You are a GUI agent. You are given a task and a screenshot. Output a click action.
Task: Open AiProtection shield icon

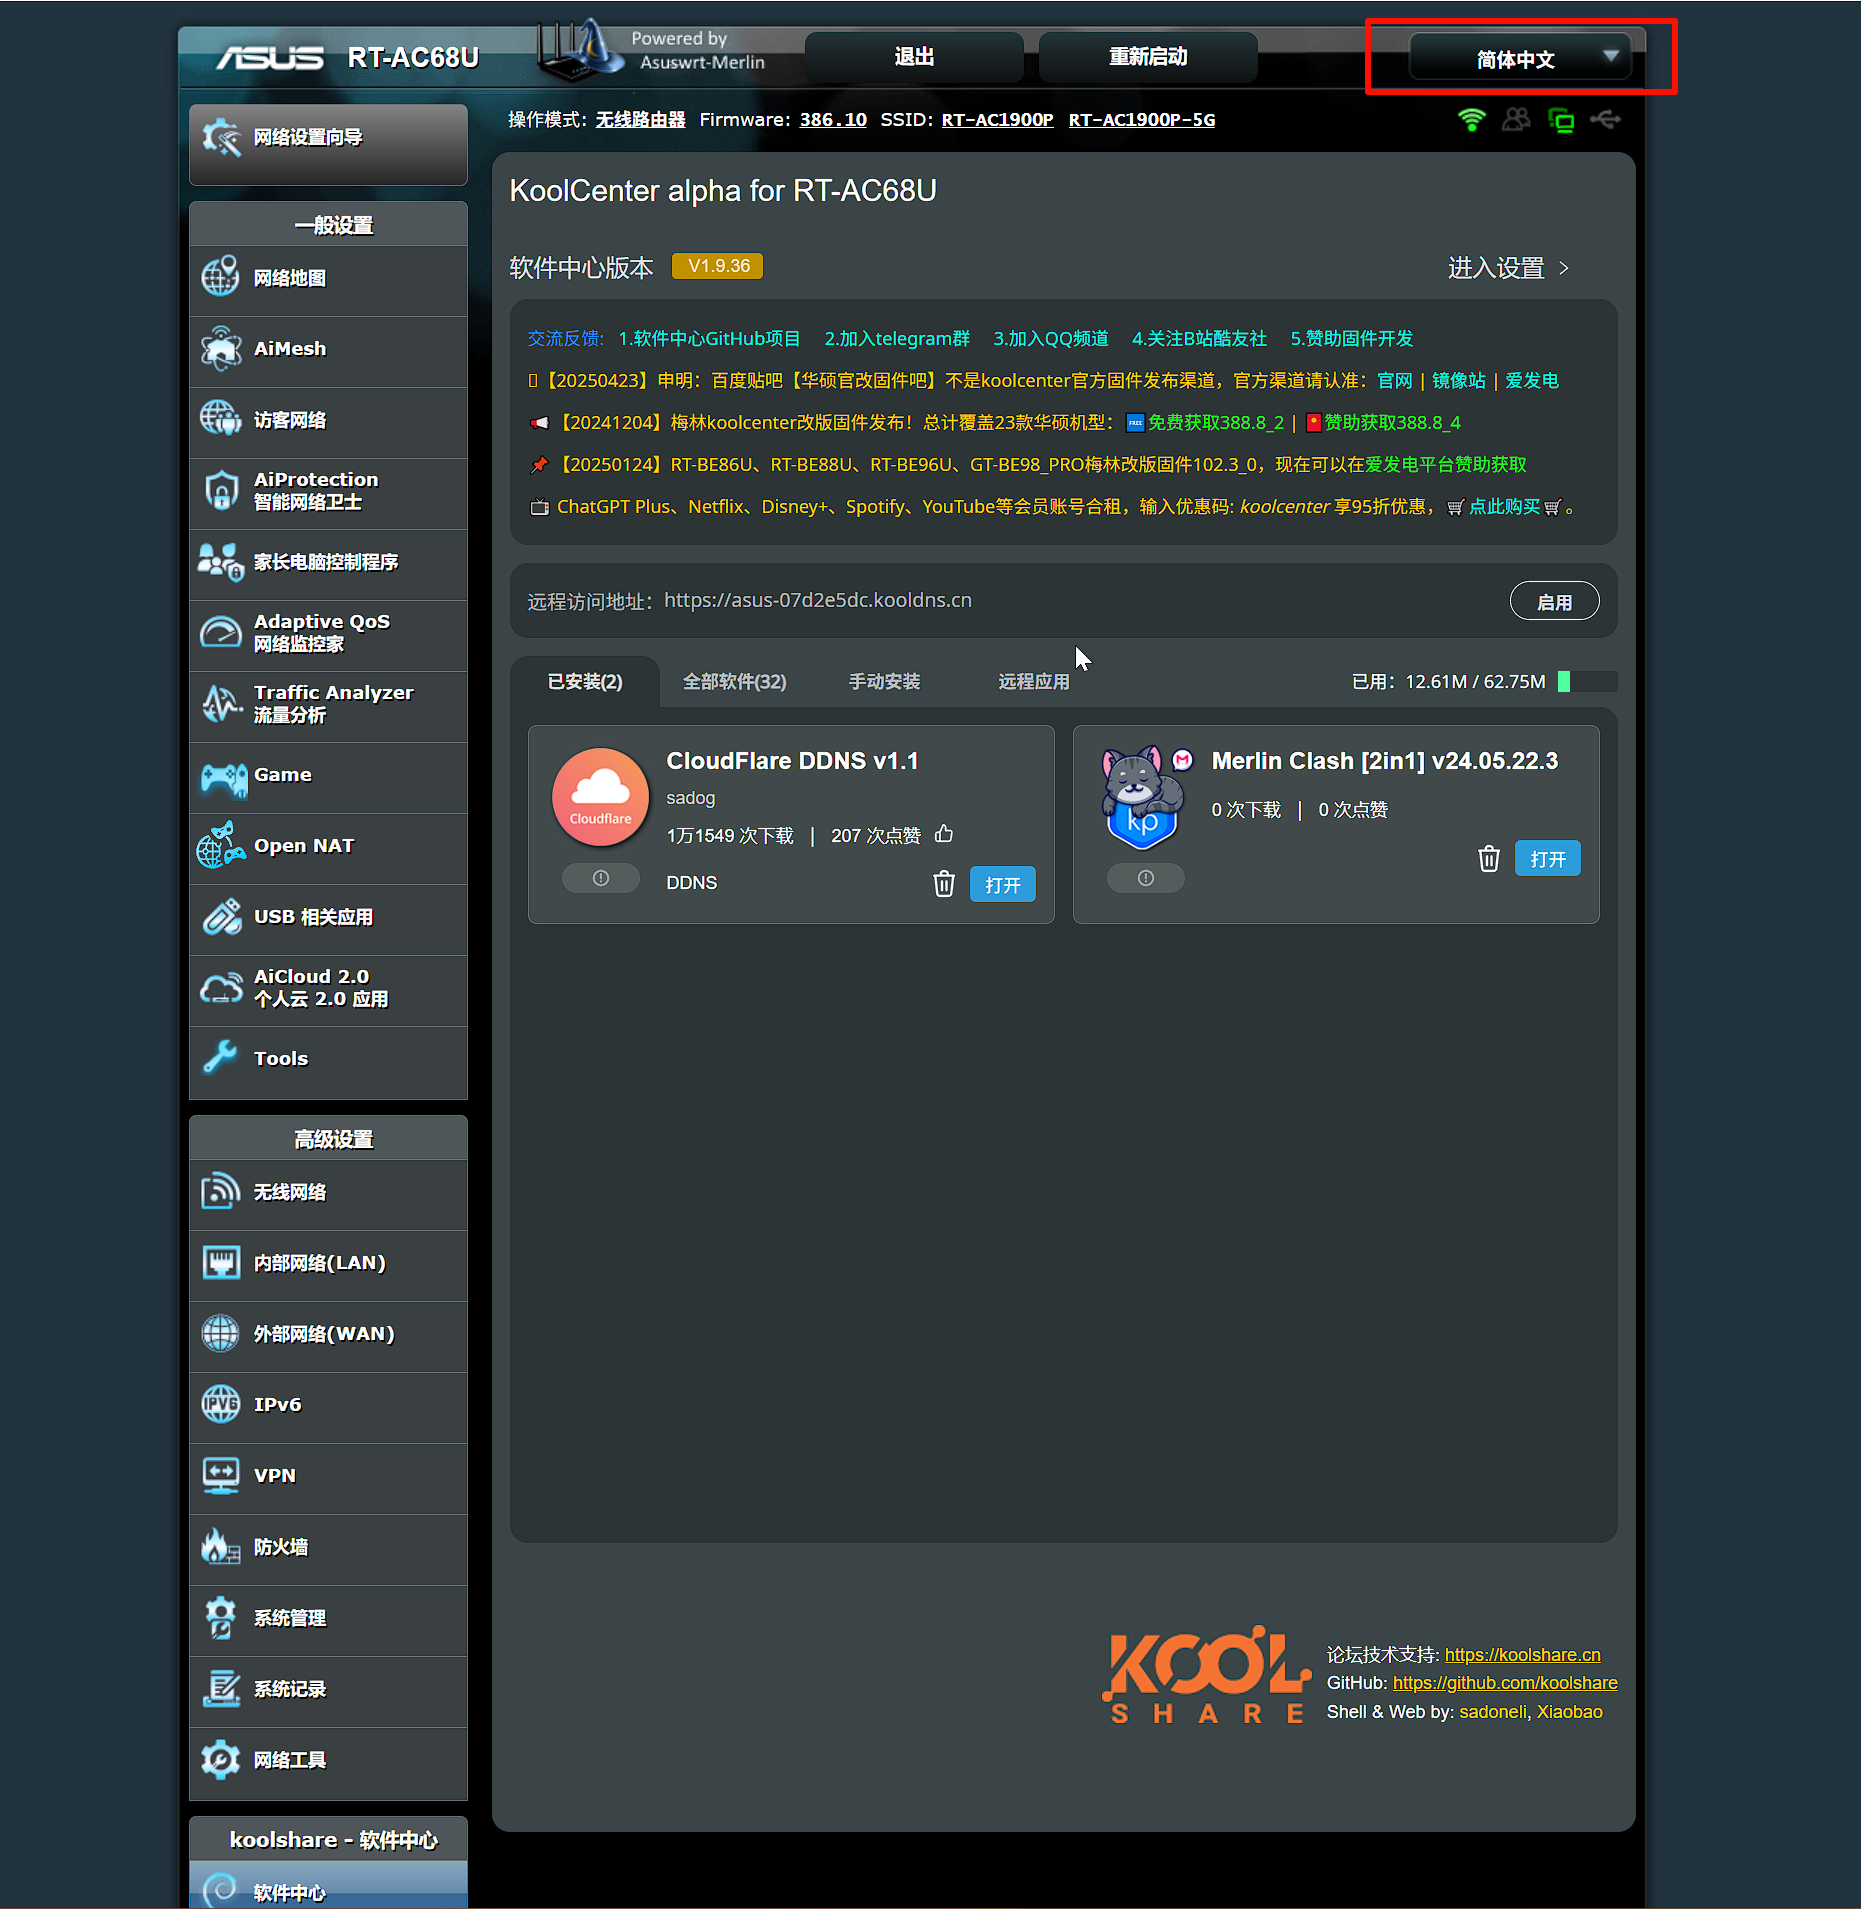coord(221,490)
